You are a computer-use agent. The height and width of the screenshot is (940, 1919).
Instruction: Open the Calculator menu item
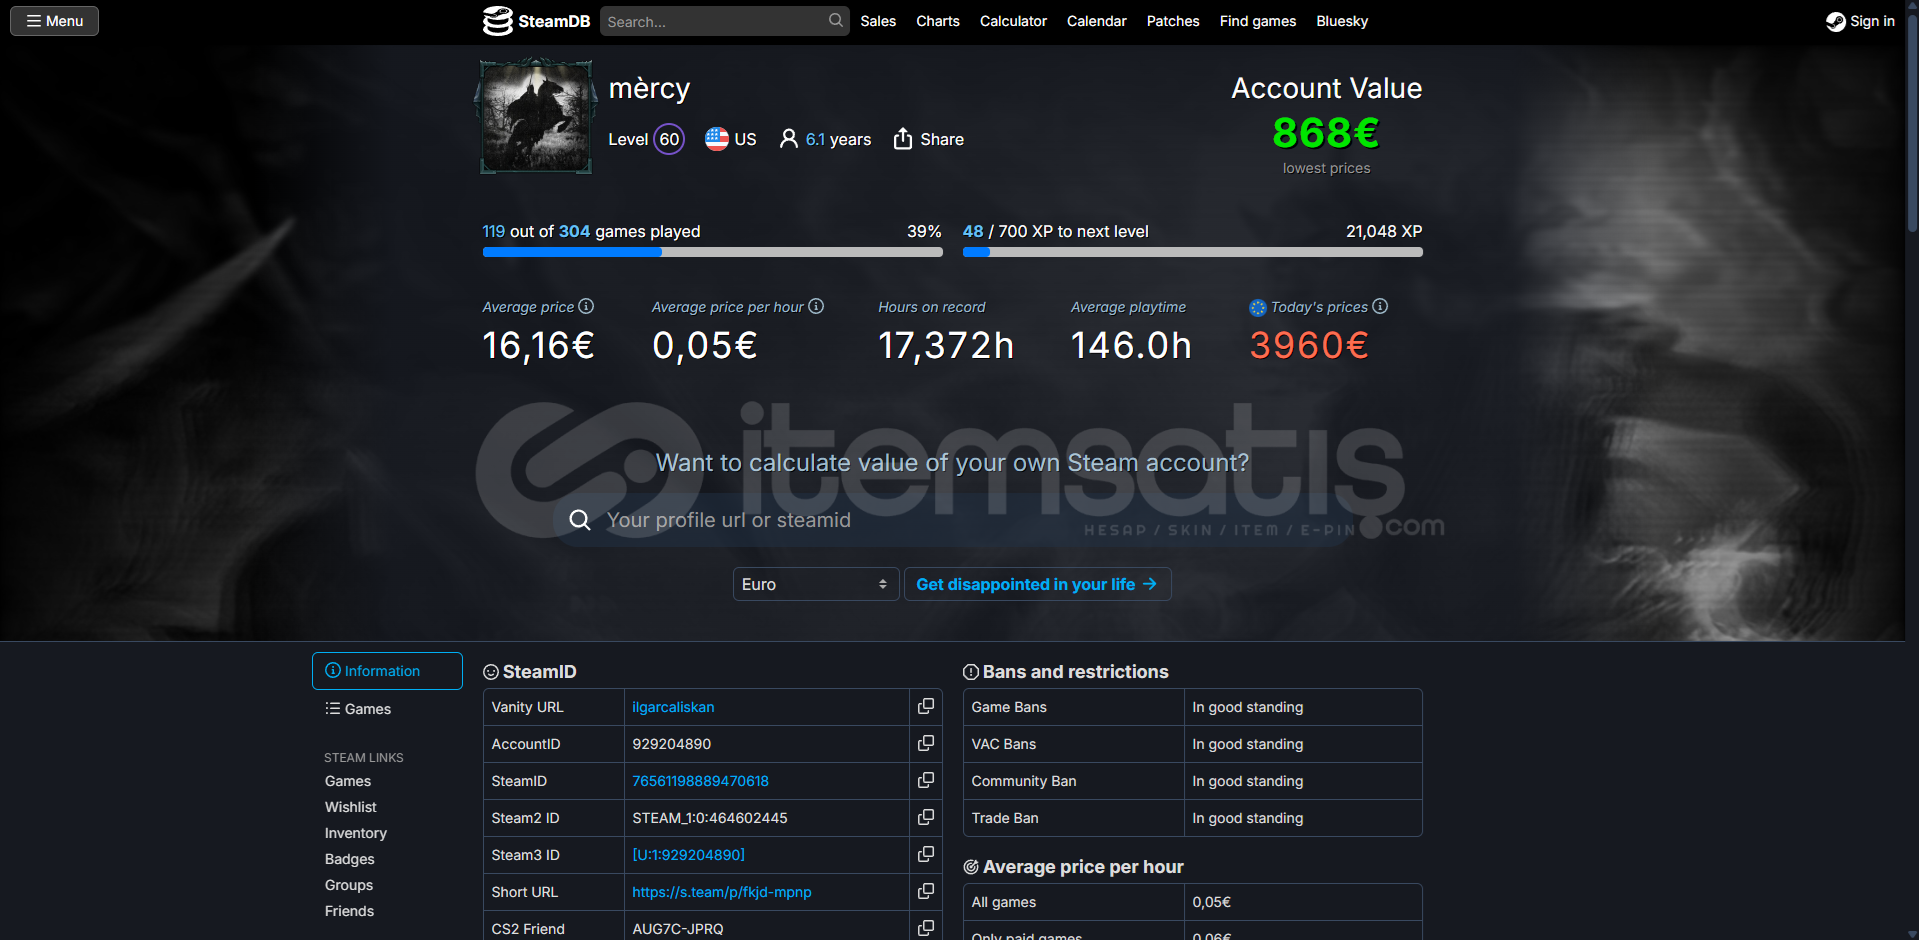pos(1013,21)
